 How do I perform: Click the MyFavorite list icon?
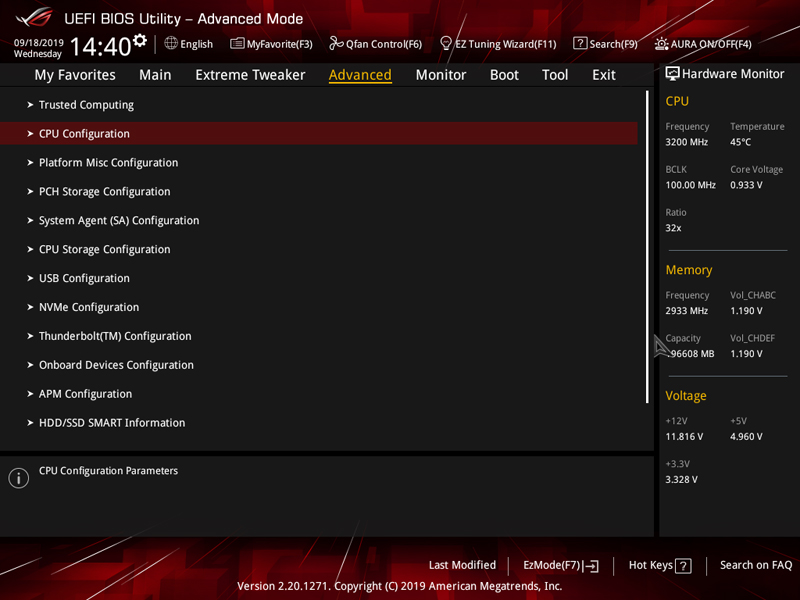click(237, 43)
